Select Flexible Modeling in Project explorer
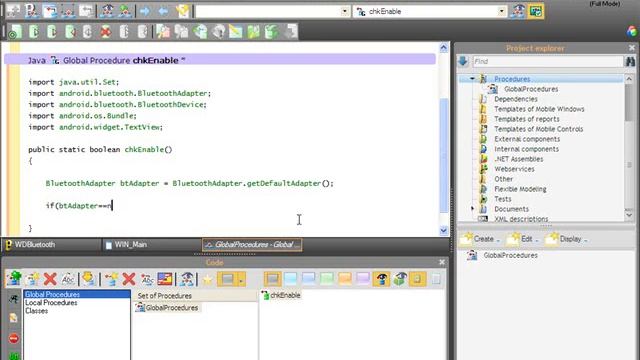Viewport: 640px width, 360px height. tap(520, 189)
